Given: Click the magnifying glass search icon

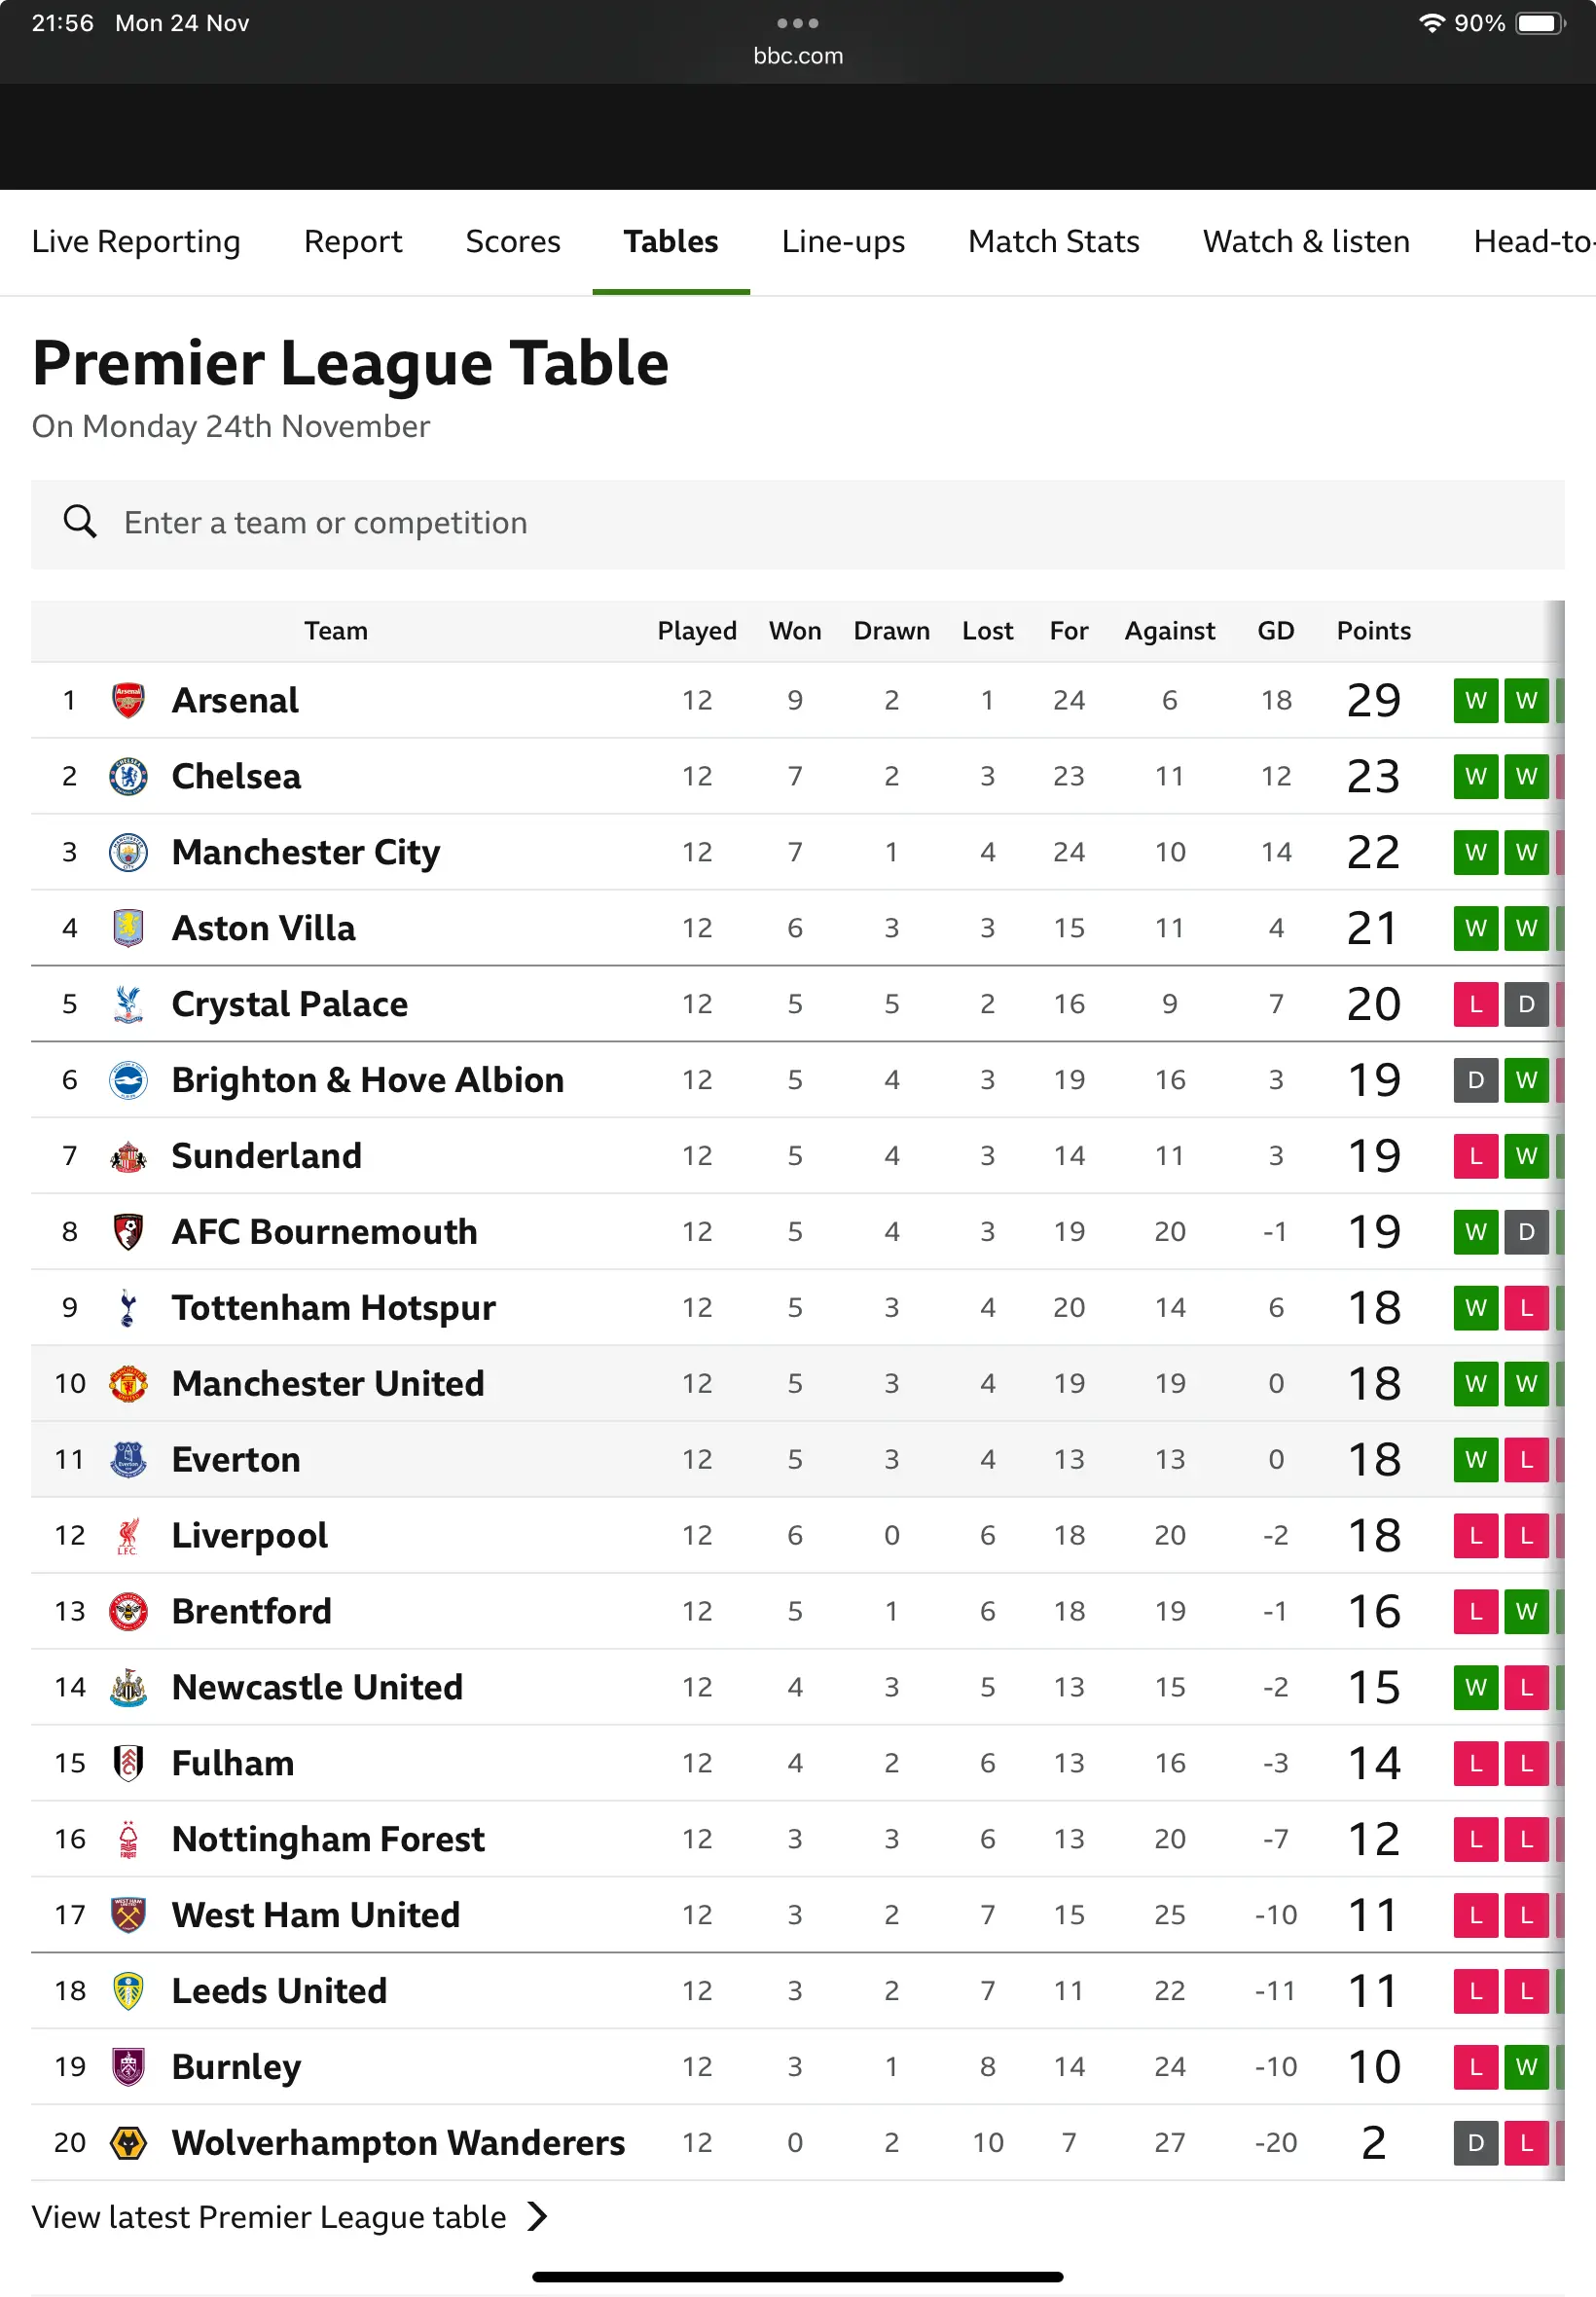Looking at the screenshot, I should click(x=80, y=522).
